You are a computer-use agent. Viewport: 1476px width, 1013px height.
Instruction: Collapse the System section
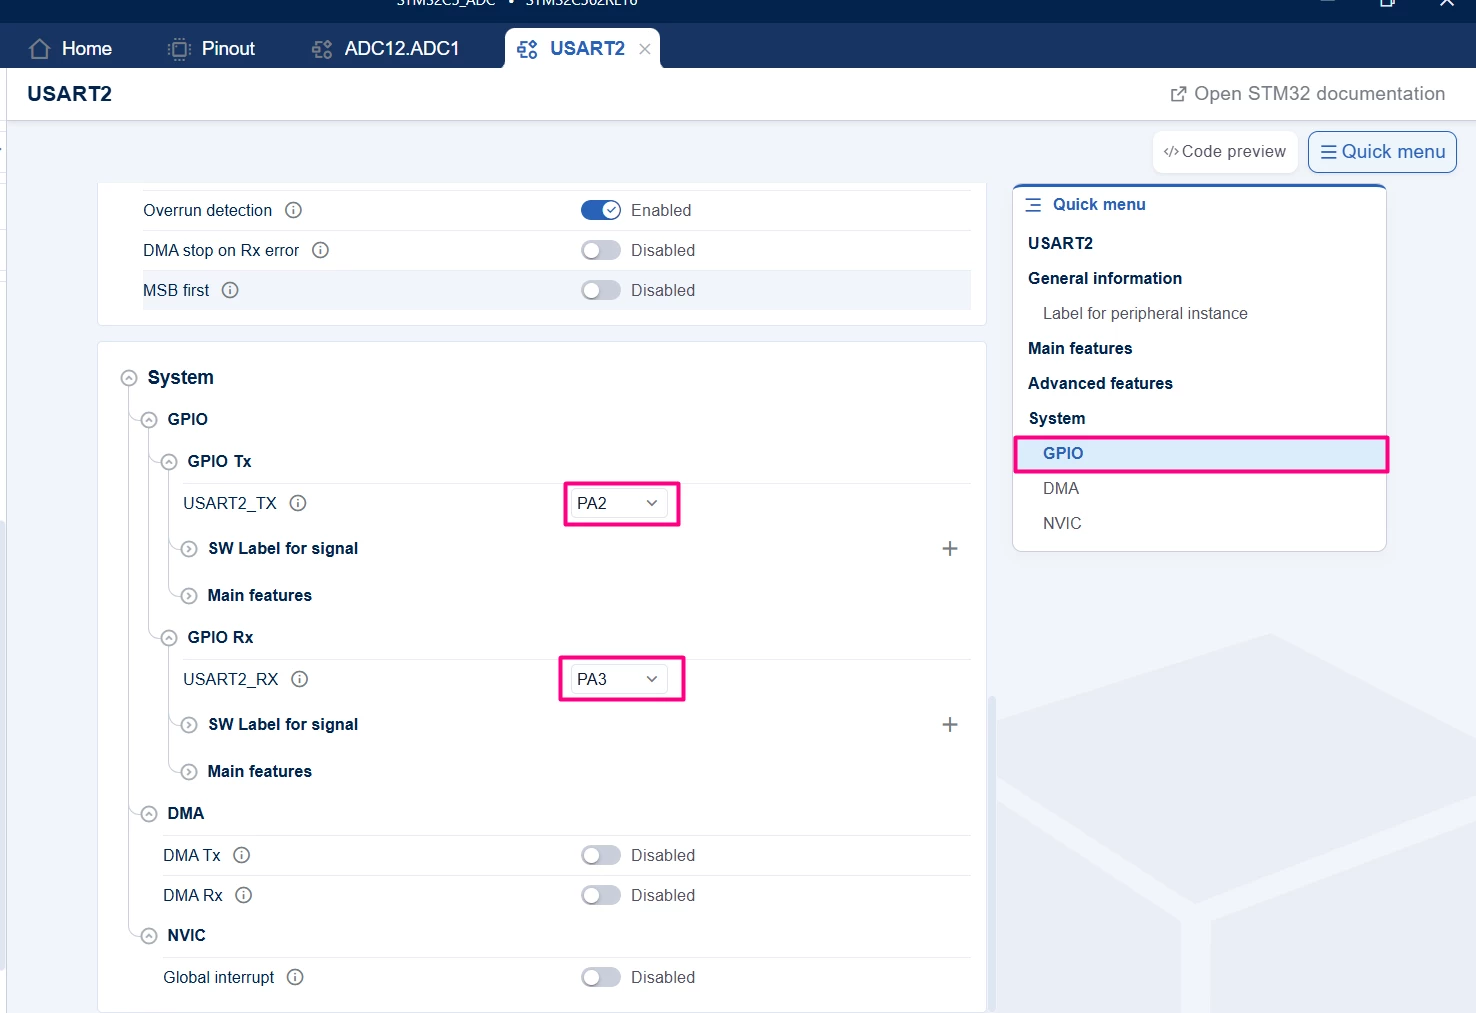(129, 378)
